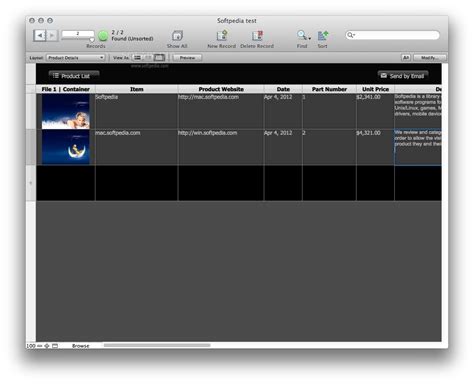Toggle the status toolbar icon at bottom
Viewport: 474px width, 384px height.
tap(55, 346)
